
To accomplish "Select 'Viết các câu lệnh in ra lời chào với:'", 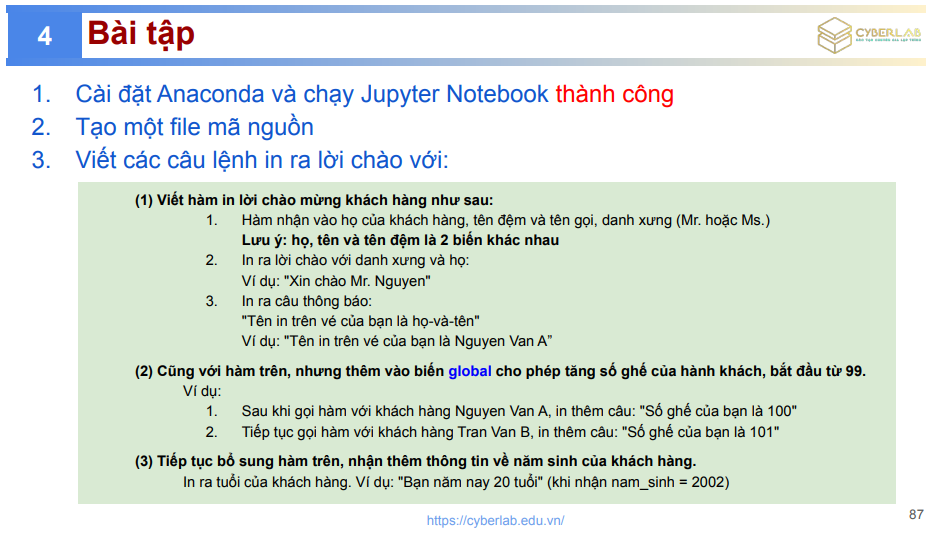I will coord(262,160).
